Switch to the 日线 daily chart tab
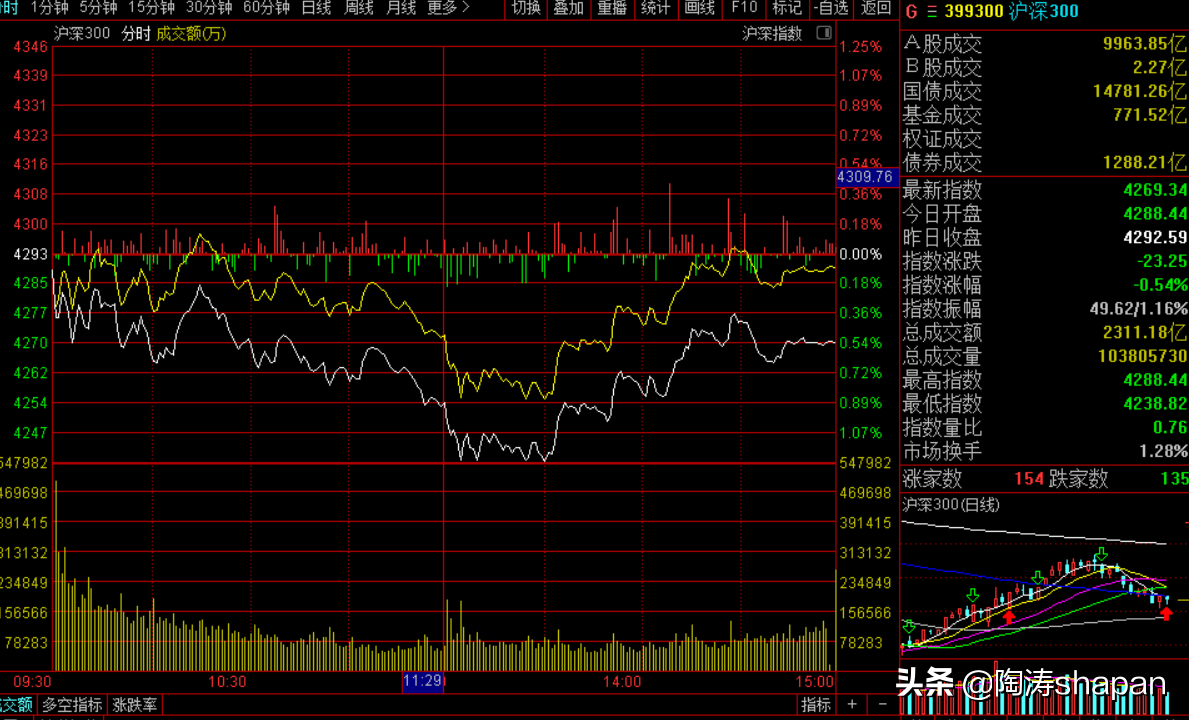This screenshot has height=720, width=1189. (x=316, y=8)
